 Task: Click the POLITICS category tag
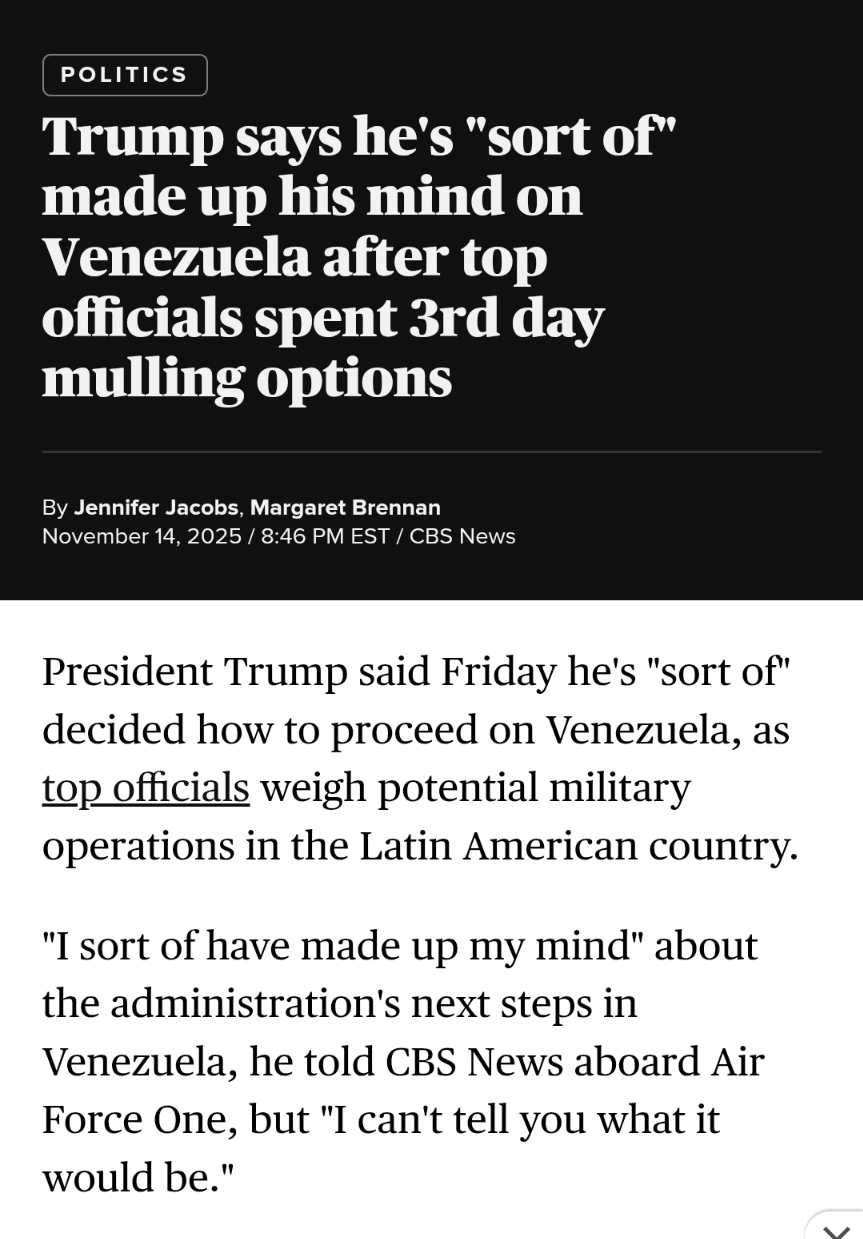point(124,75)
